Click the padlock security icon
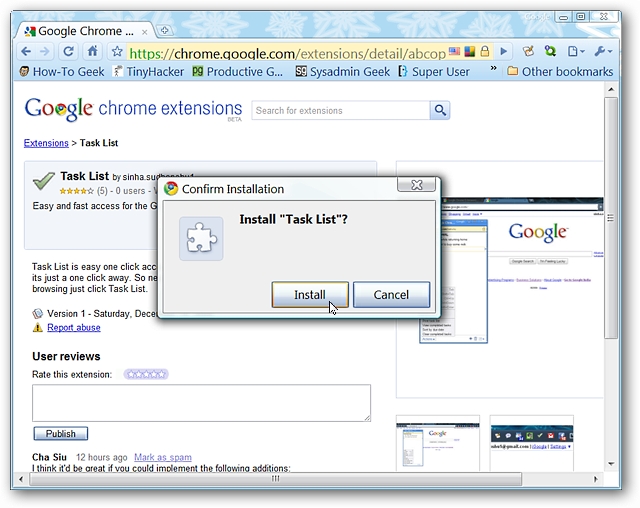The height and width of the screenshot is (508, 640). coord(485,51)
